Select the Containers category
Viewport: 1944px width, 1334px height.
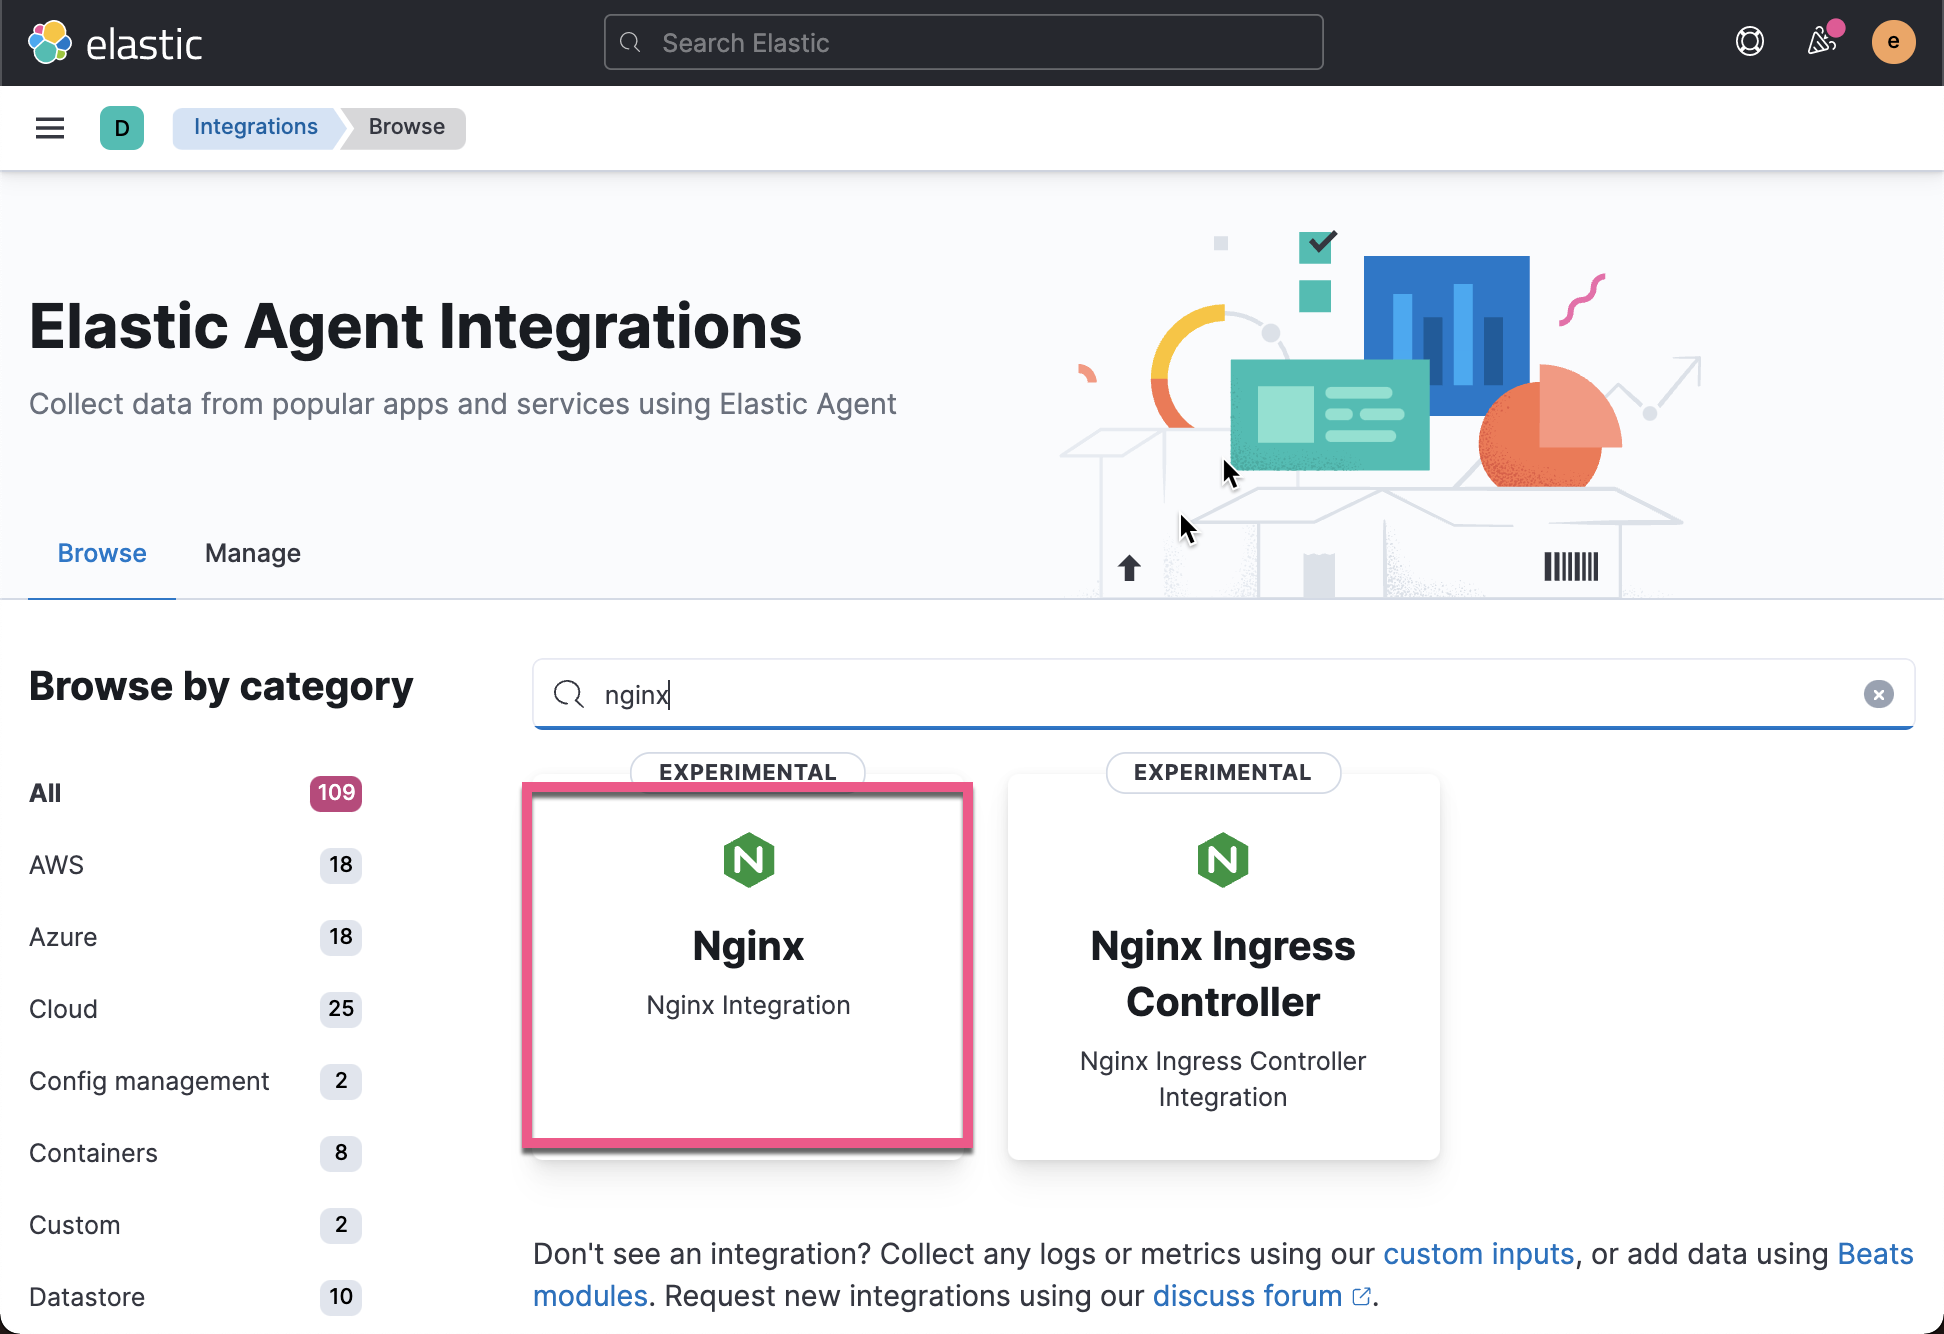pos(93,1153)
